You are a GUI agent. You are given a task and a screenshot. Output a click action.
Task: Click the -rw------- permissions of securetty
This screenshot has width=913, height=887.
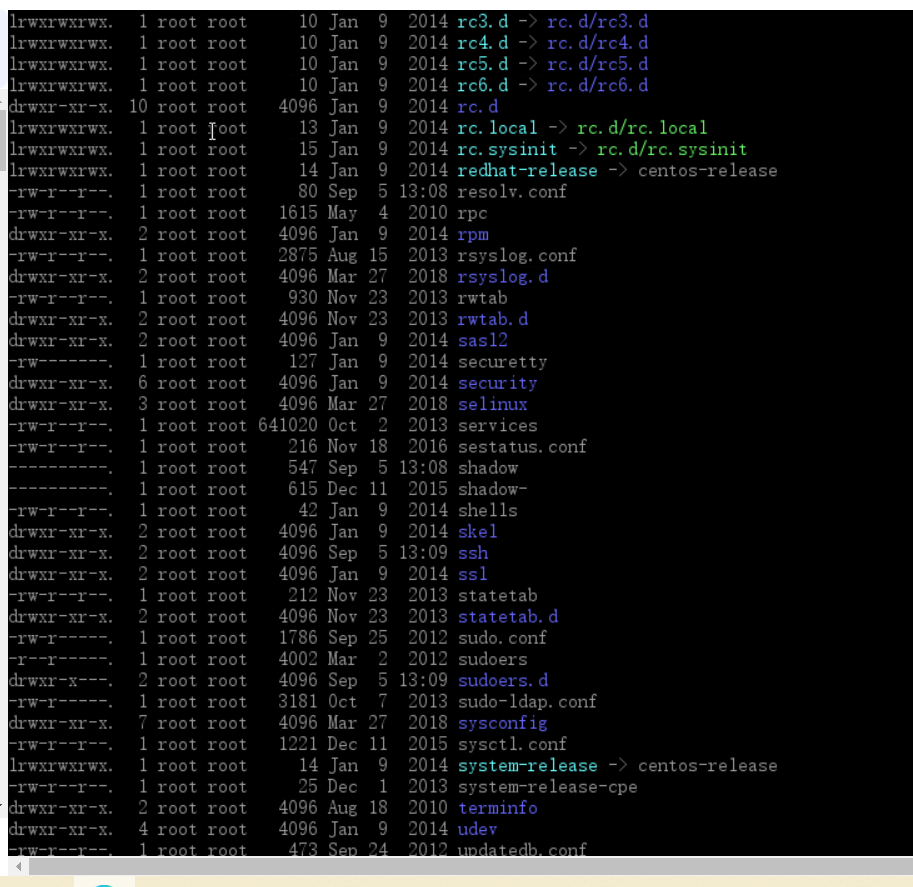point(61,362)
